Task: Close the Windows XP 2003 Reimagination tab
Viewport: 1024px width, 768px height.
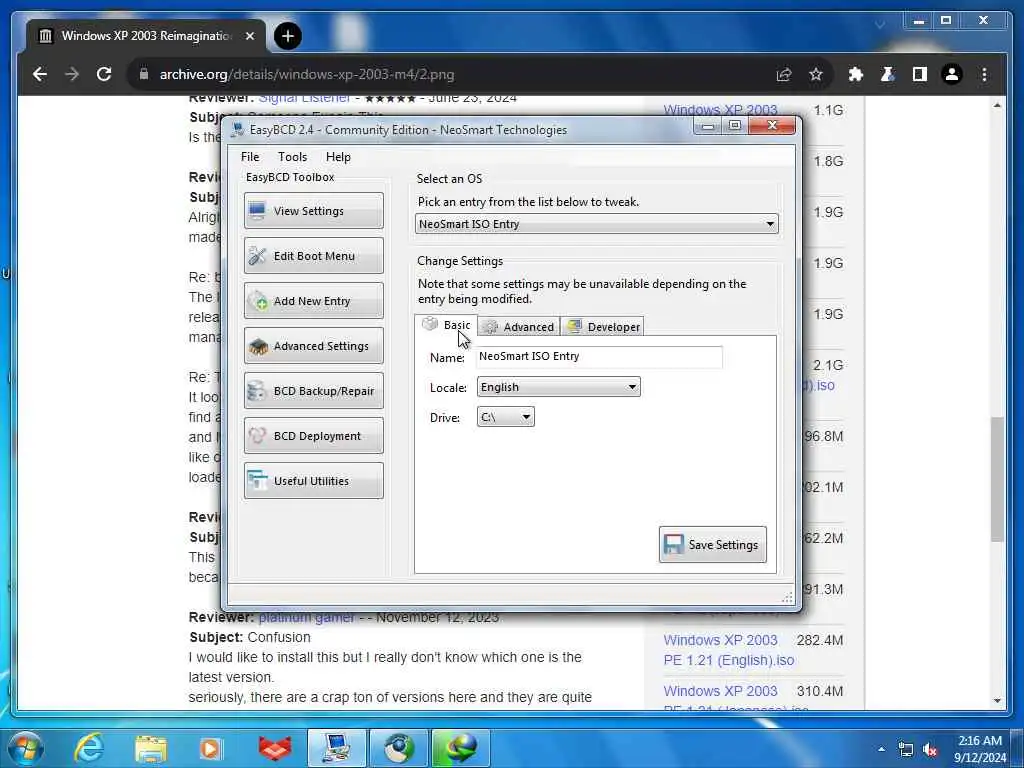Action: (x=249, y=36)
